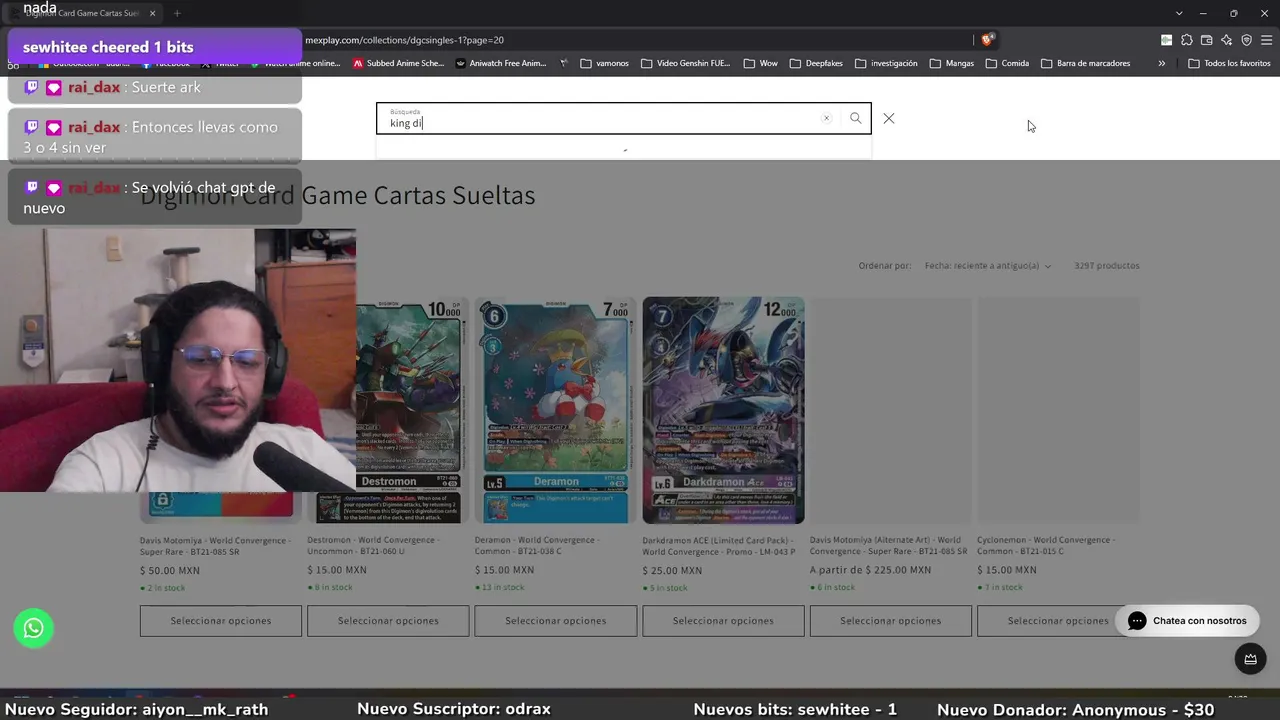Open 'Barra de marcadores' bookmark folder
This screenshot has height=720, width=1280.
coord(1086,63)
